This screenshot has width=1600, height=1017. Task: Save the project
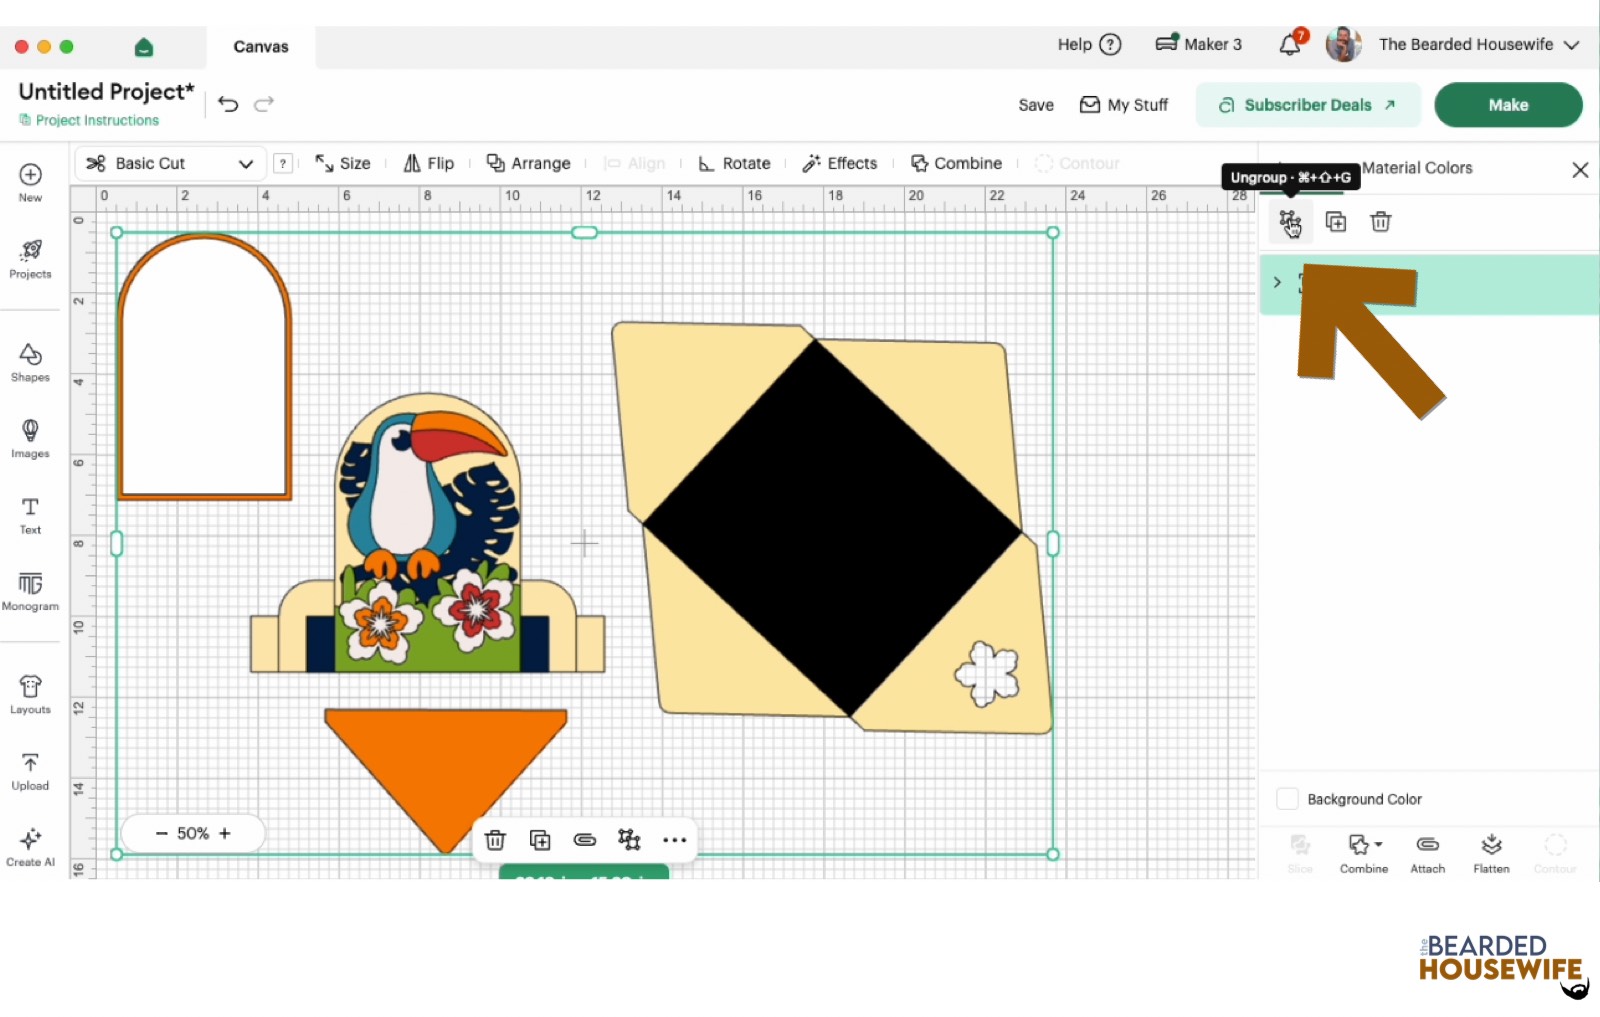click(x=1036, y=105)
